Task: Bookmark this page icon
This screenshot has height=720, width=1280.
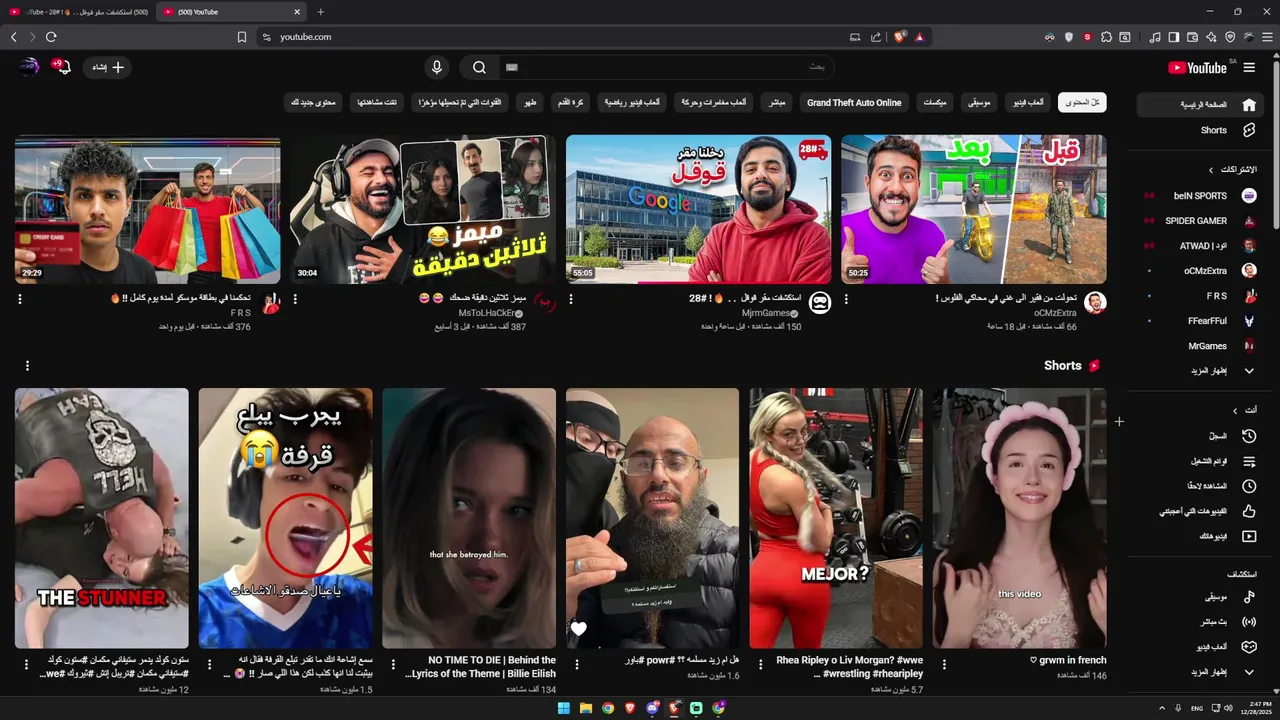Action: point(241,37)
